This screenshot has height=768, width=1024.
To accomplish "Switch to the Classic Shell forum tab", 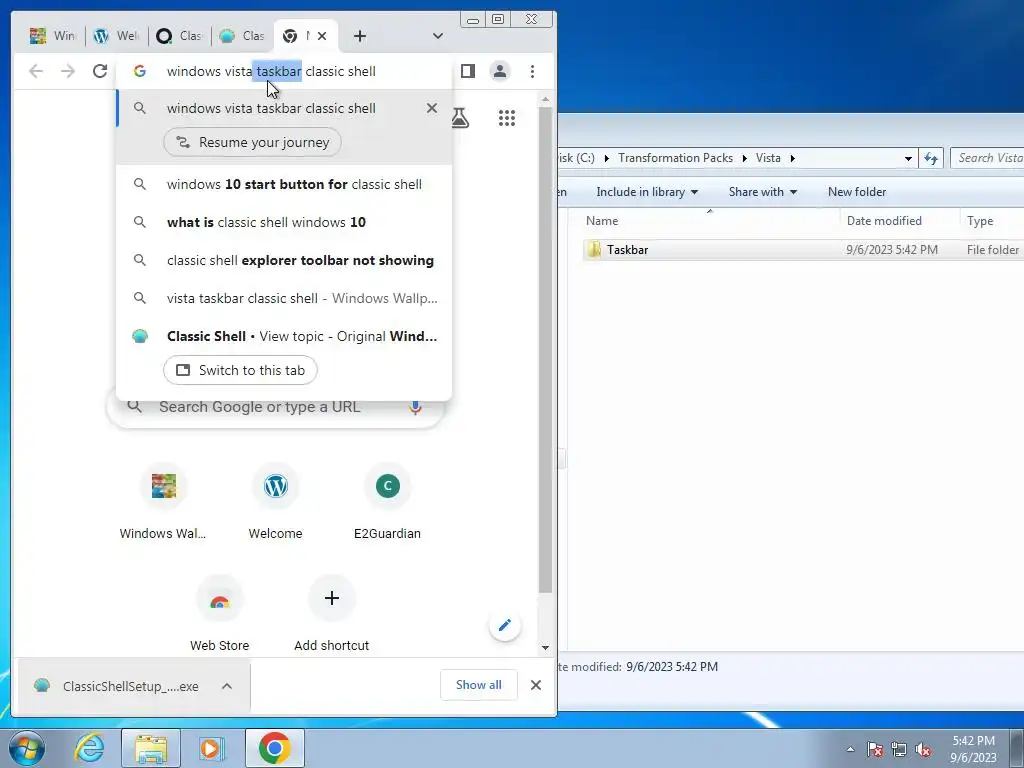I will click(x=243, y=36).
